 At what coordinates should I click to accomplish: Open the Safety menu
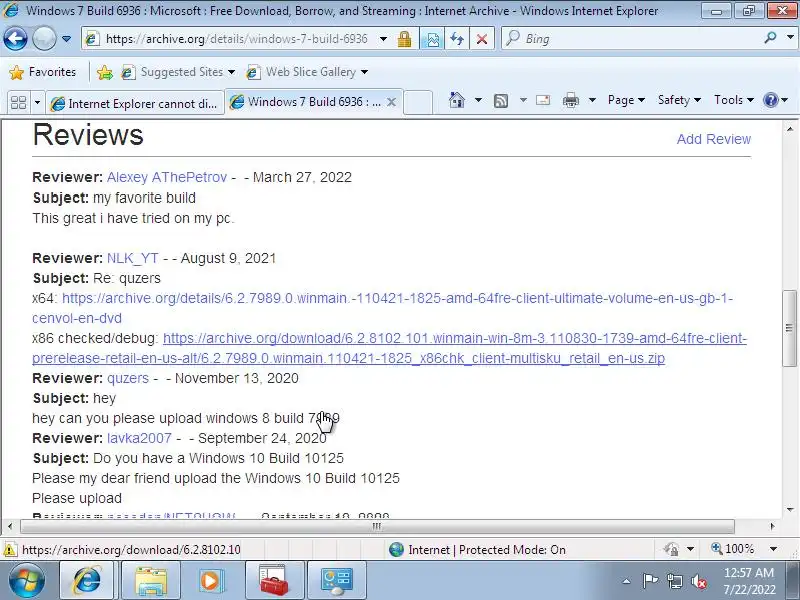pyautogui.click(x=679, y=100)
